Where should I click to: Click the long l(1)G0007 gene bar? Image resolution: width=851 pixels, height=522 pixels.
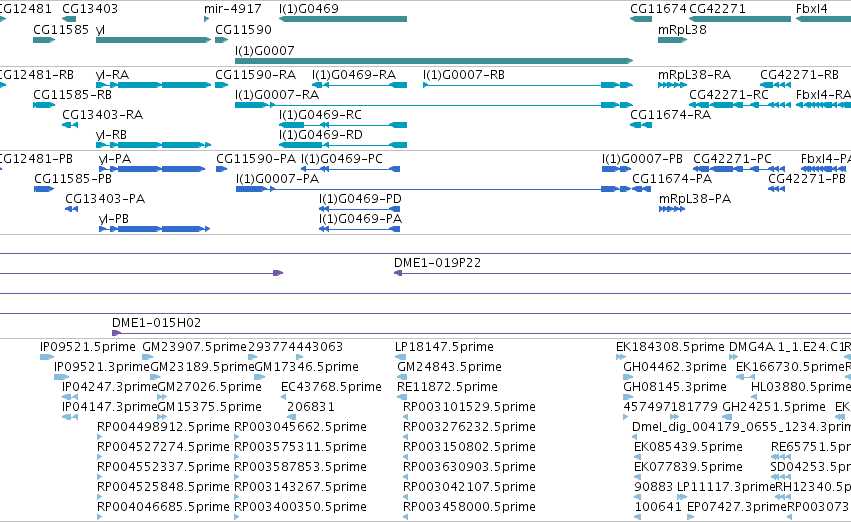(x=434, y=61)
